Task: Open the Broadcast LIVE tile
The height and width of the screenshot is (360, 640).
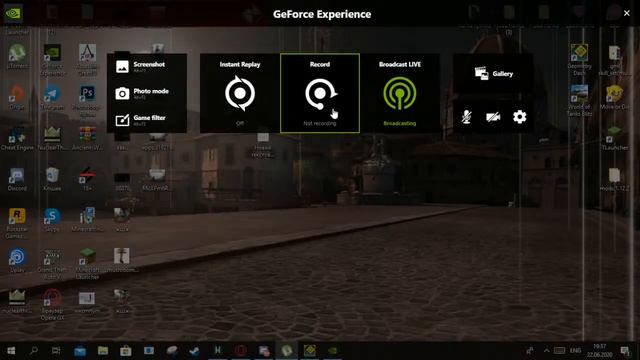Action: click(x=400, y=93)
